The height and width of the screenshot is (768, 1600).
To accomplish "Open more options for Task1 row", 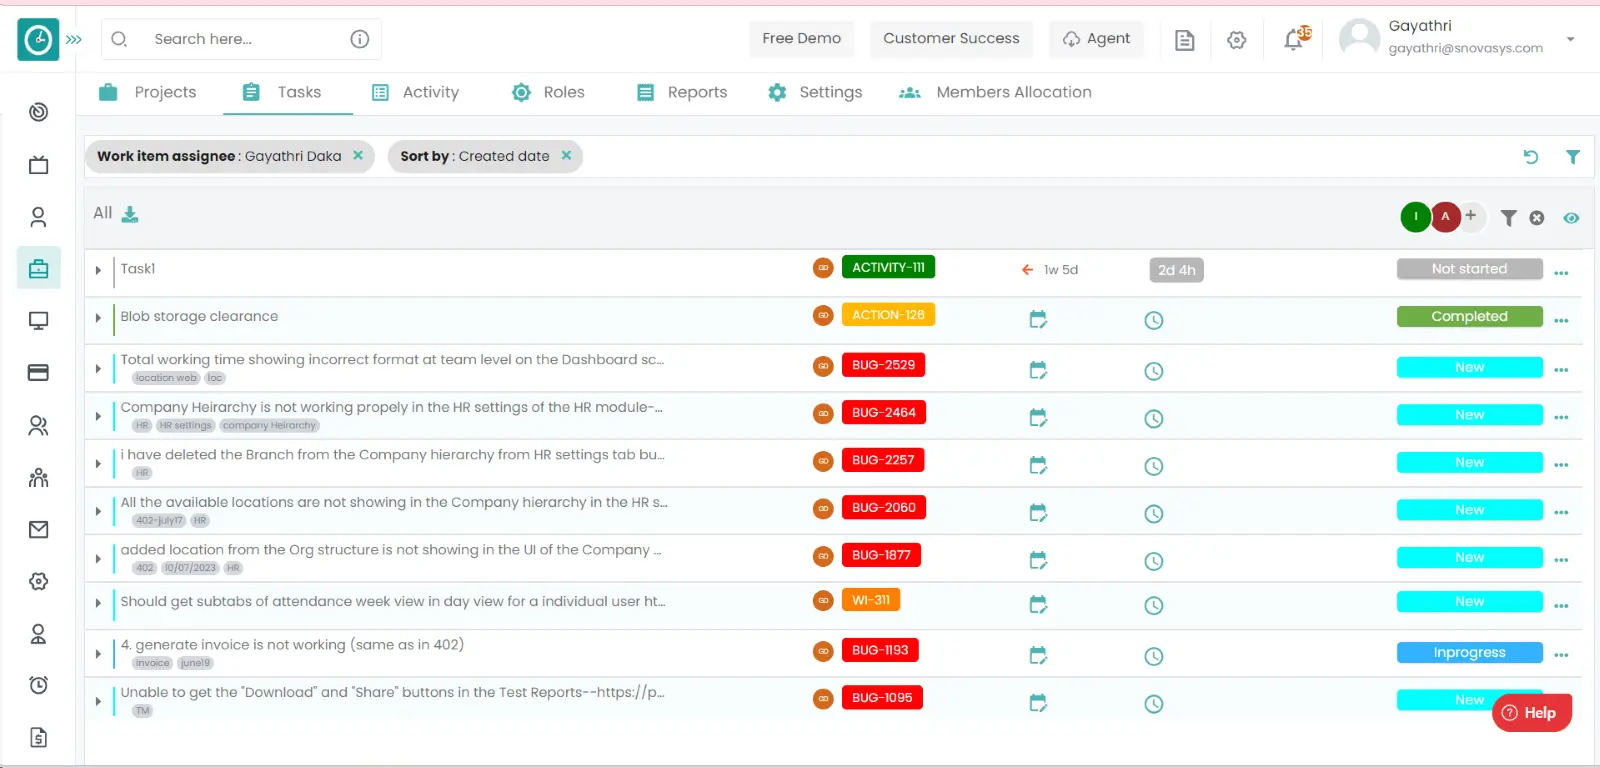I will (1562, 273).
